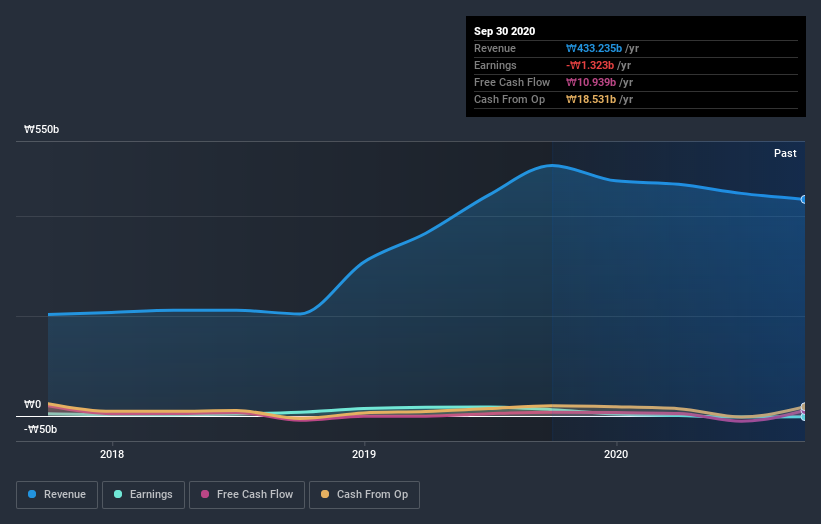Click the ₩18.531b cash from op value
Image resolution: width=821 pixels, height=524 pixels.
coord(591,99)
